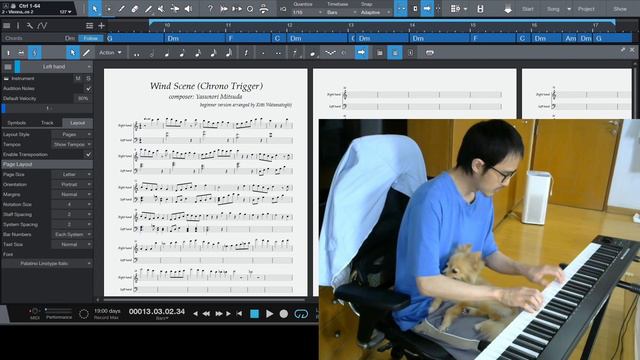Viewport: 640px width, 360px height.
Task: Open the Project page
Action: click(586, 9)
